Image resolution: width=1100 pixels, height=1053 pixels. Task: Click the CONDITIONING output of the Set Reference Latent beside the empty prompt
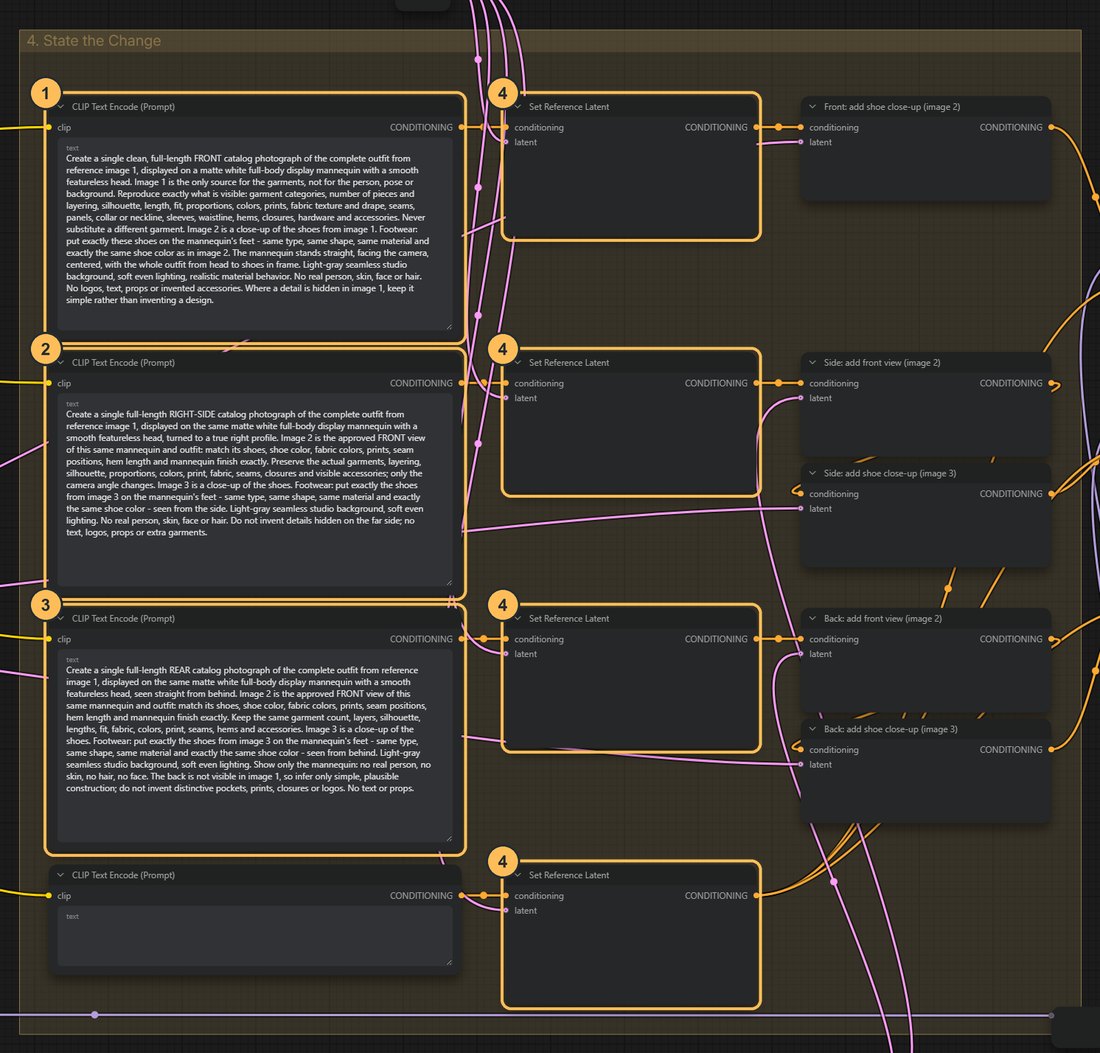pos(756,896)
